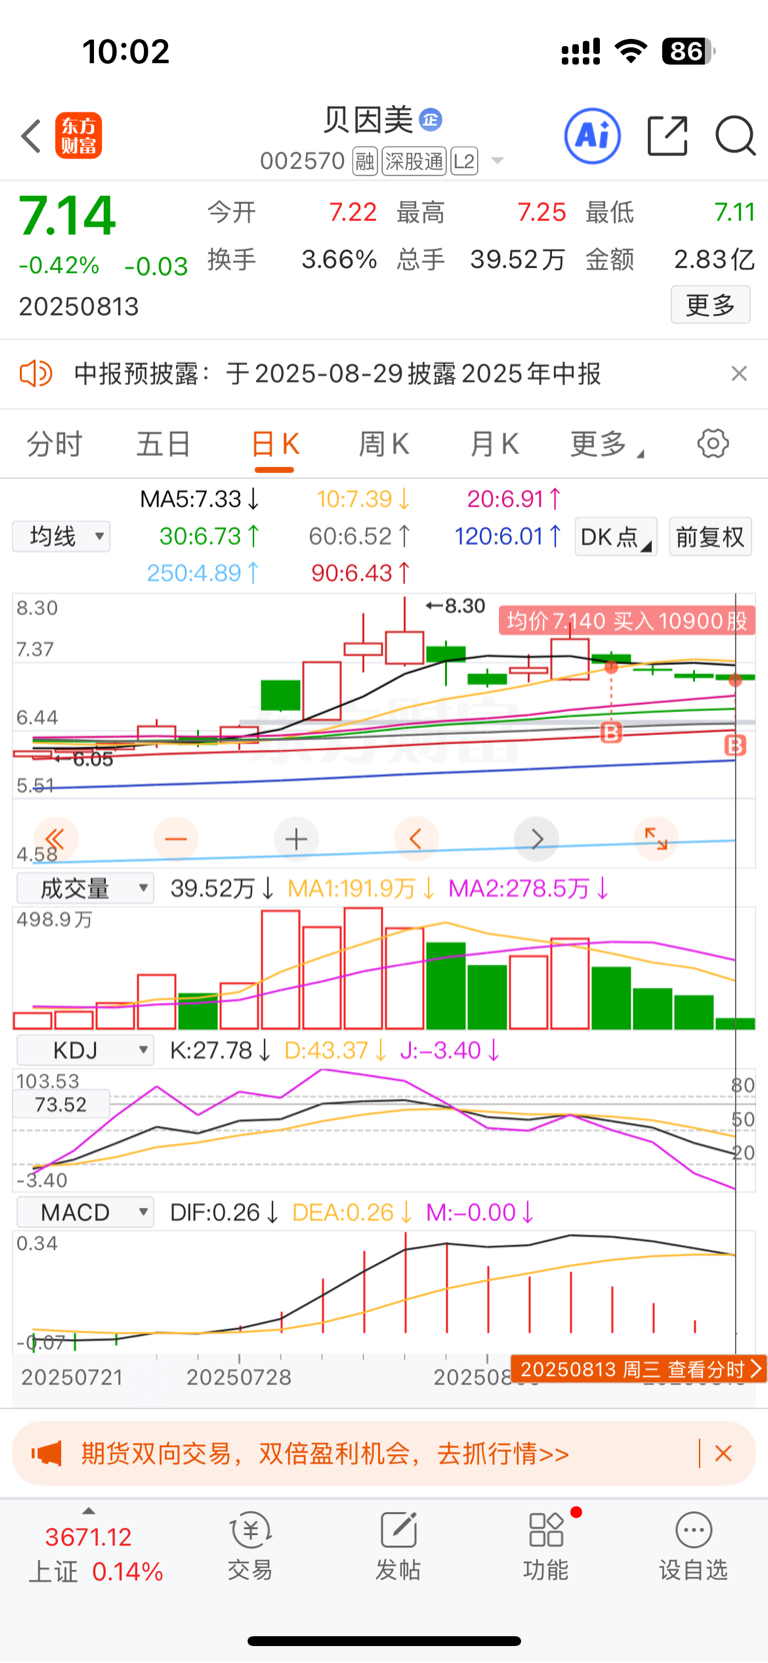Tap the Wi-Fi icon in status bar
The image size is (768, 1663).
point(631,51)
